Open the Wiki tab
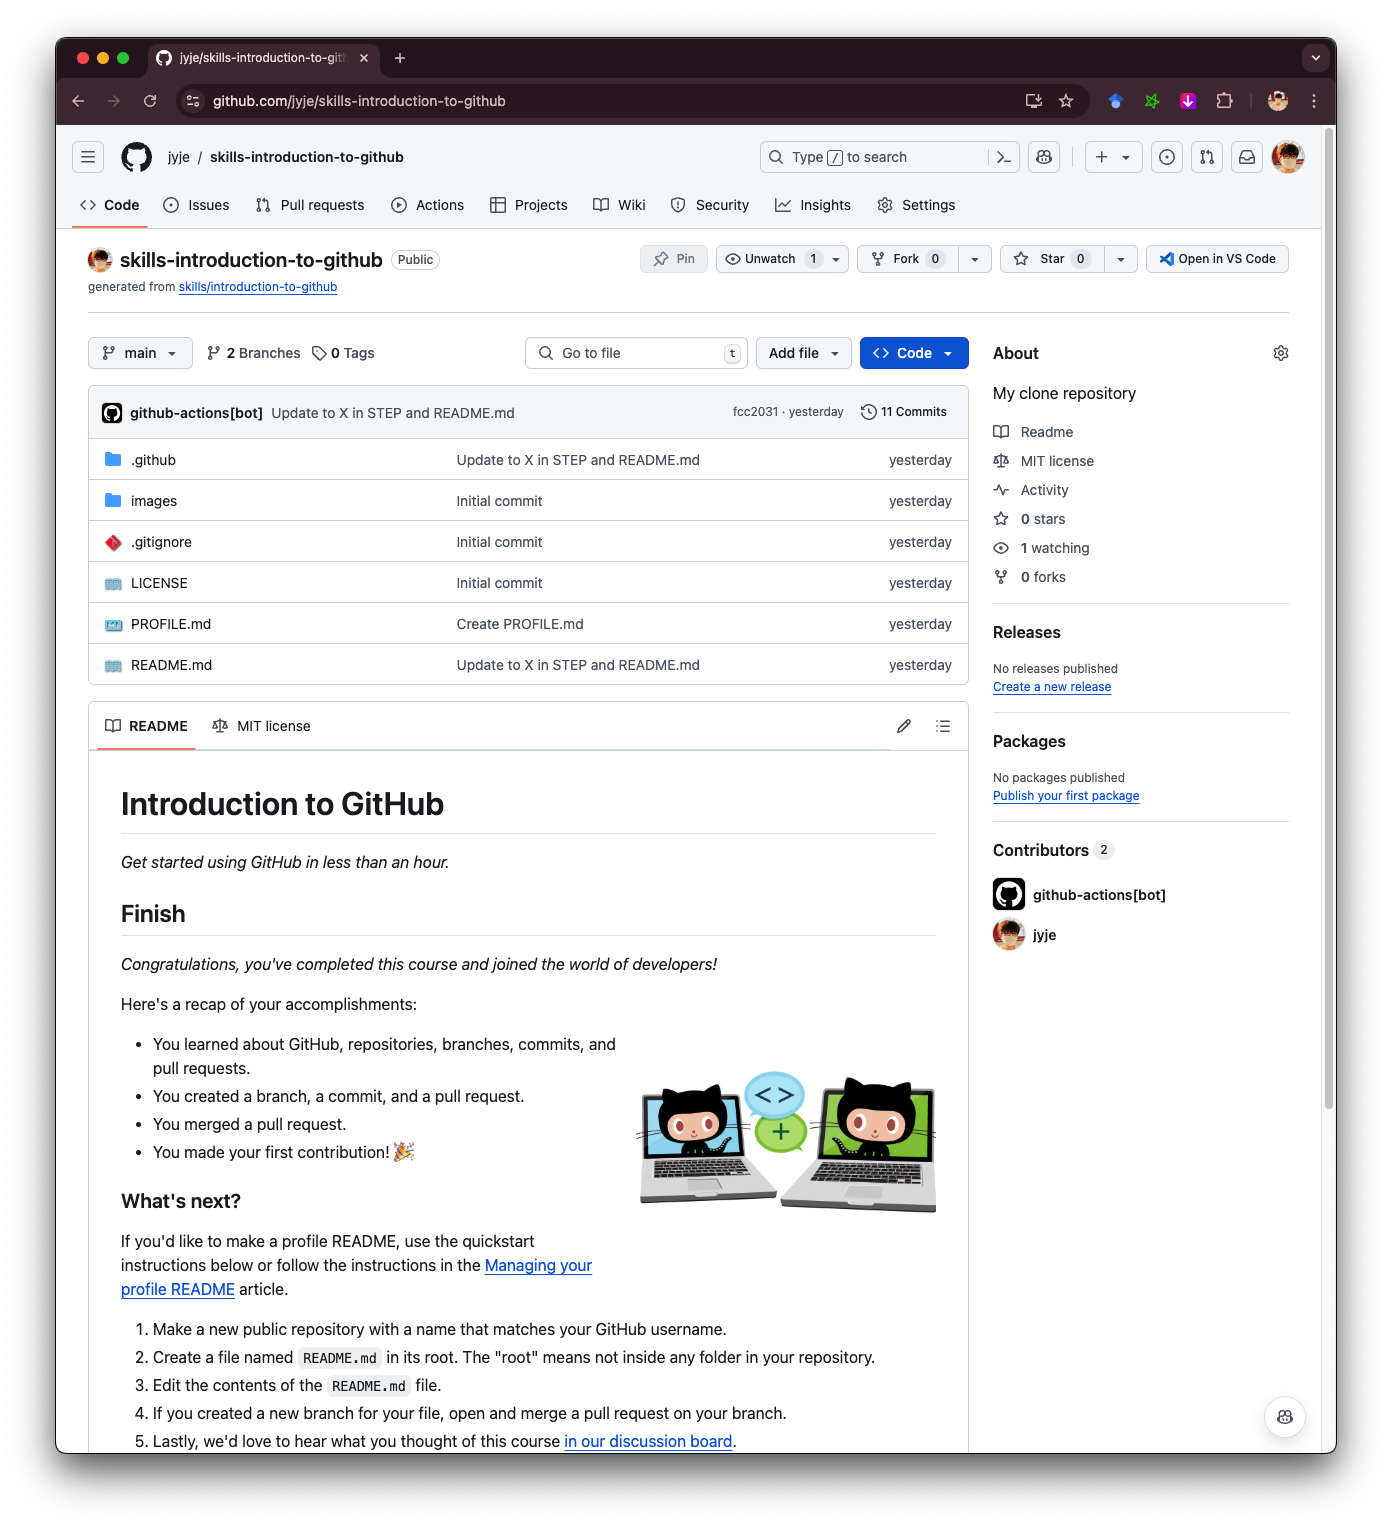 click(x=620, y=205)
